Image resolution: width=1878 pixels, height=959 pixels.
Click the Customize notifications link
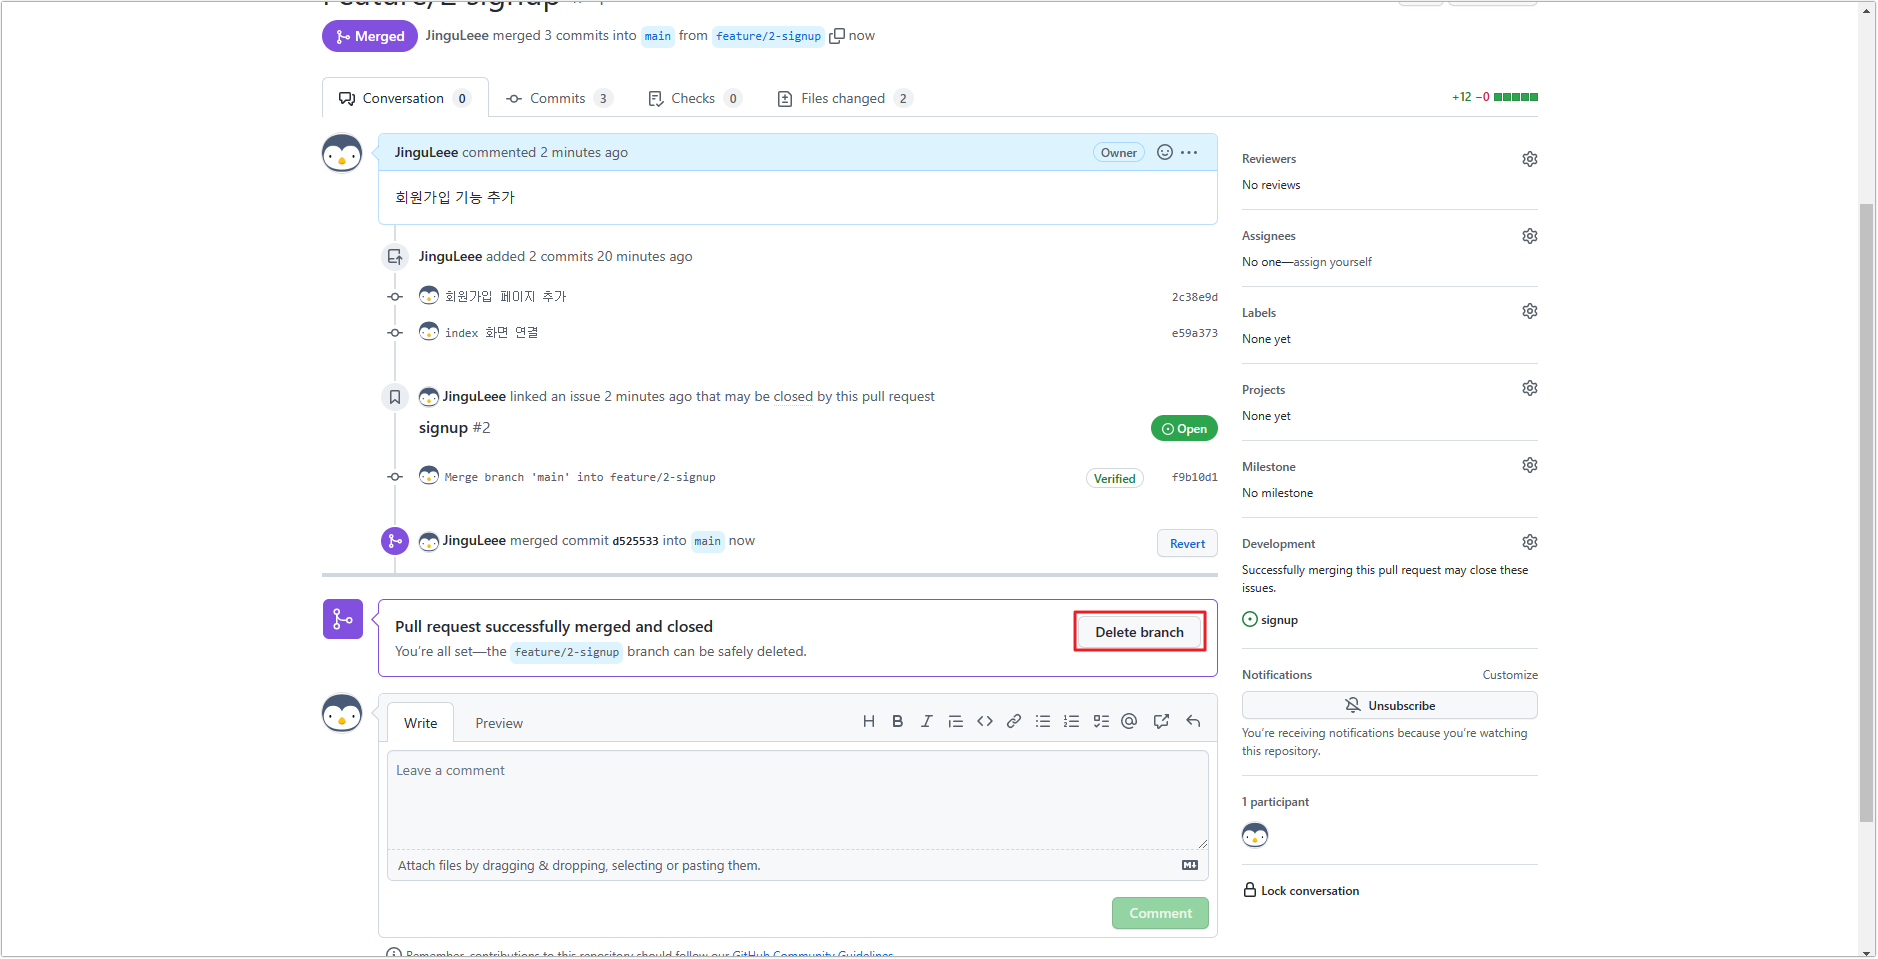(x=1510, y=675)
